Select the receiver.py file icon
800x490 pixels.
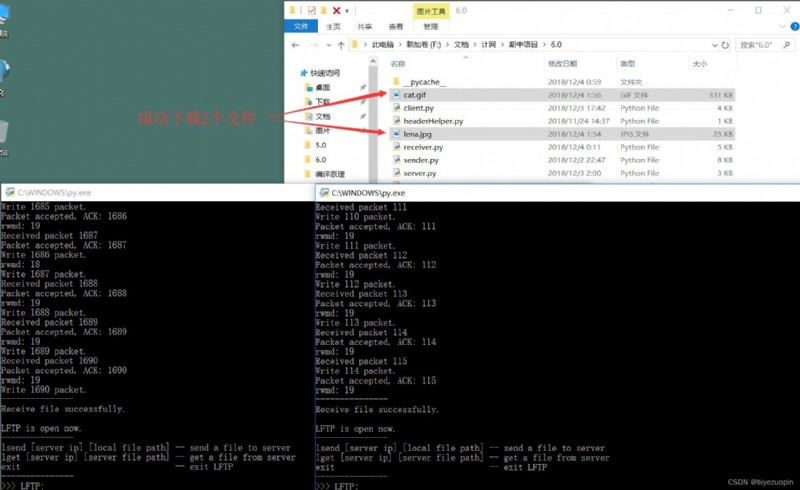click(397, 147)
